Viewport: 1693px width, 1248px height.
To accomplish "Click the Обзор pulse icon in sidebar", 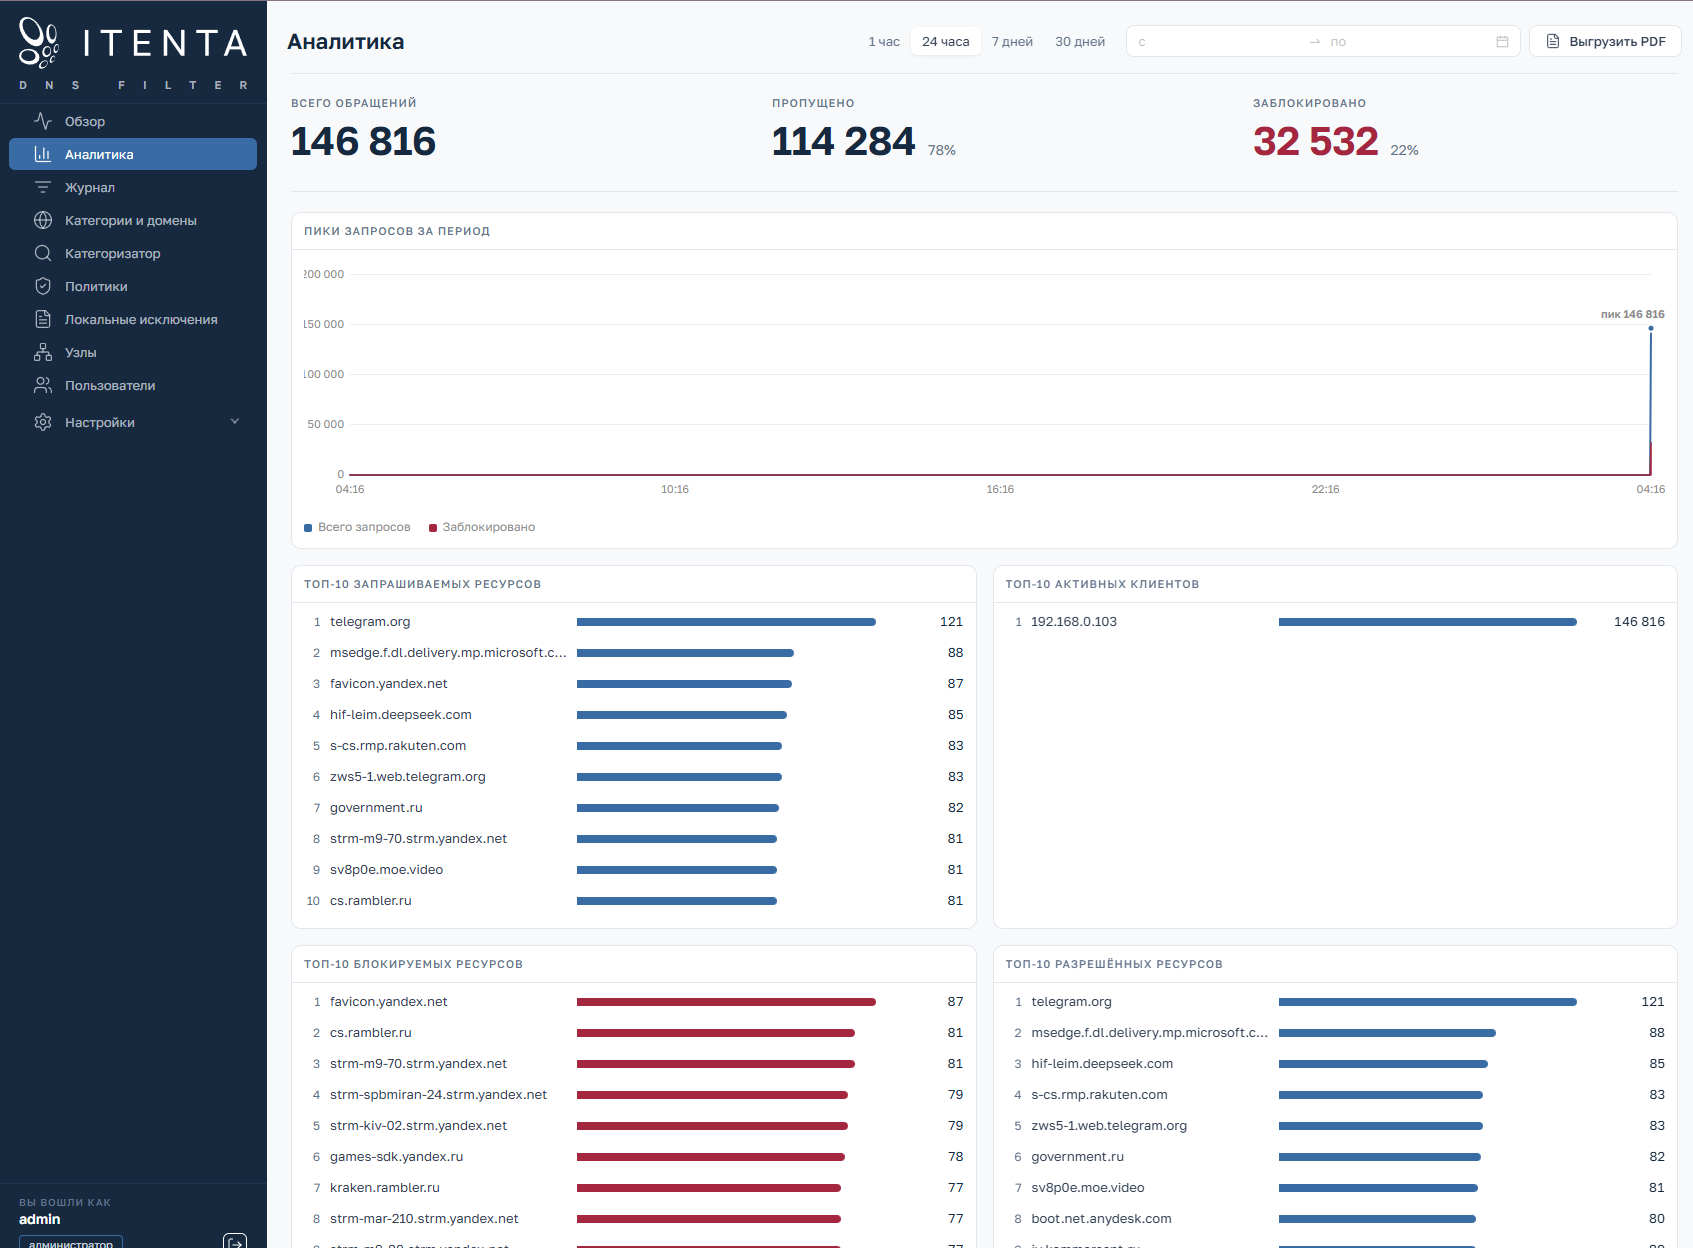I will (43, 121).
